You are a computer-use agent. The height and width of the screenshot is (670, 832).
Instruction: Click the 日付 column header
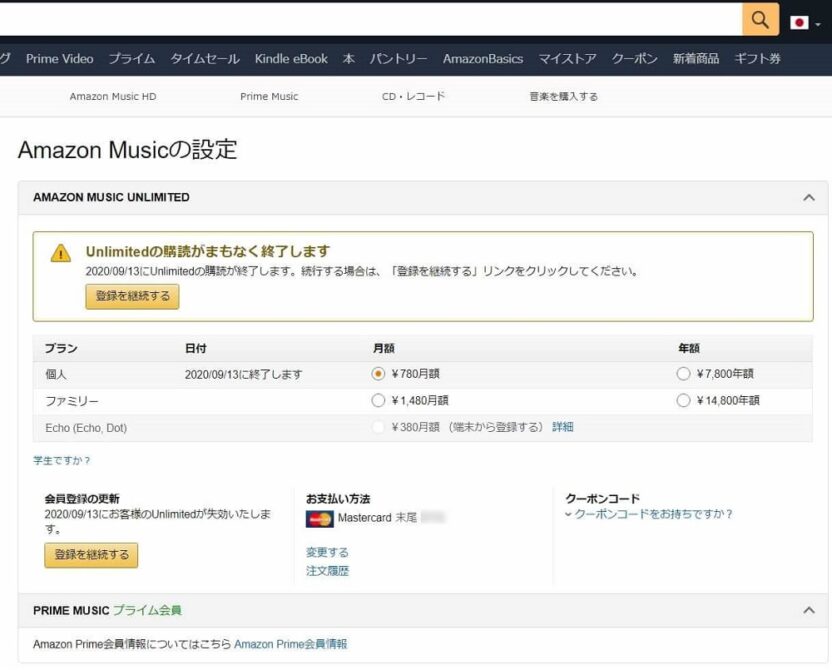tap(195, 348)
